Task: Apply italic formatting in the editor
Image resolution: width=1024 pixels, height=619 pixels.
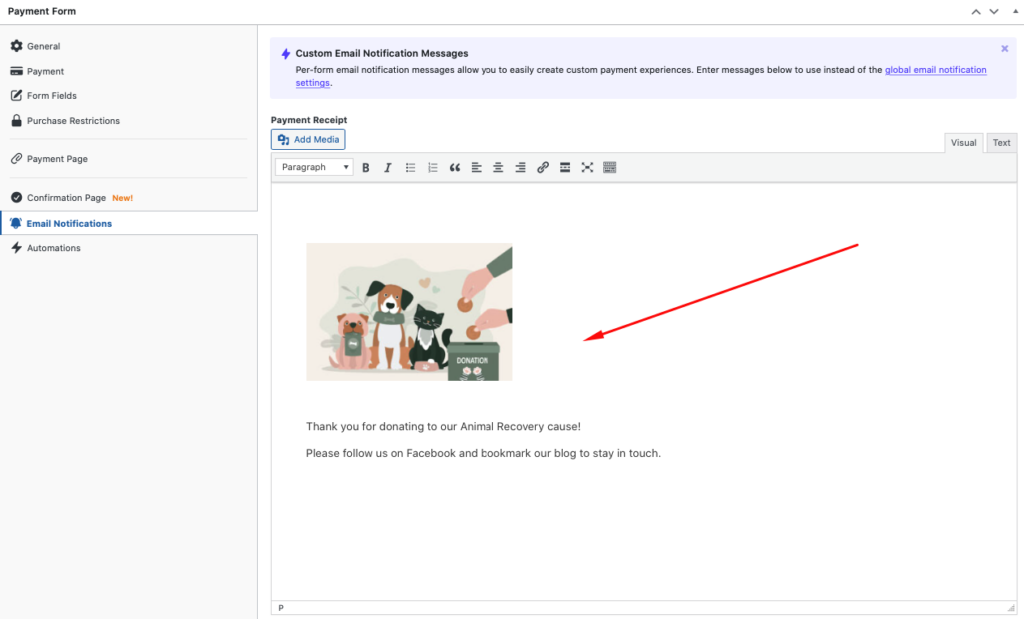Action: [388, 168]
